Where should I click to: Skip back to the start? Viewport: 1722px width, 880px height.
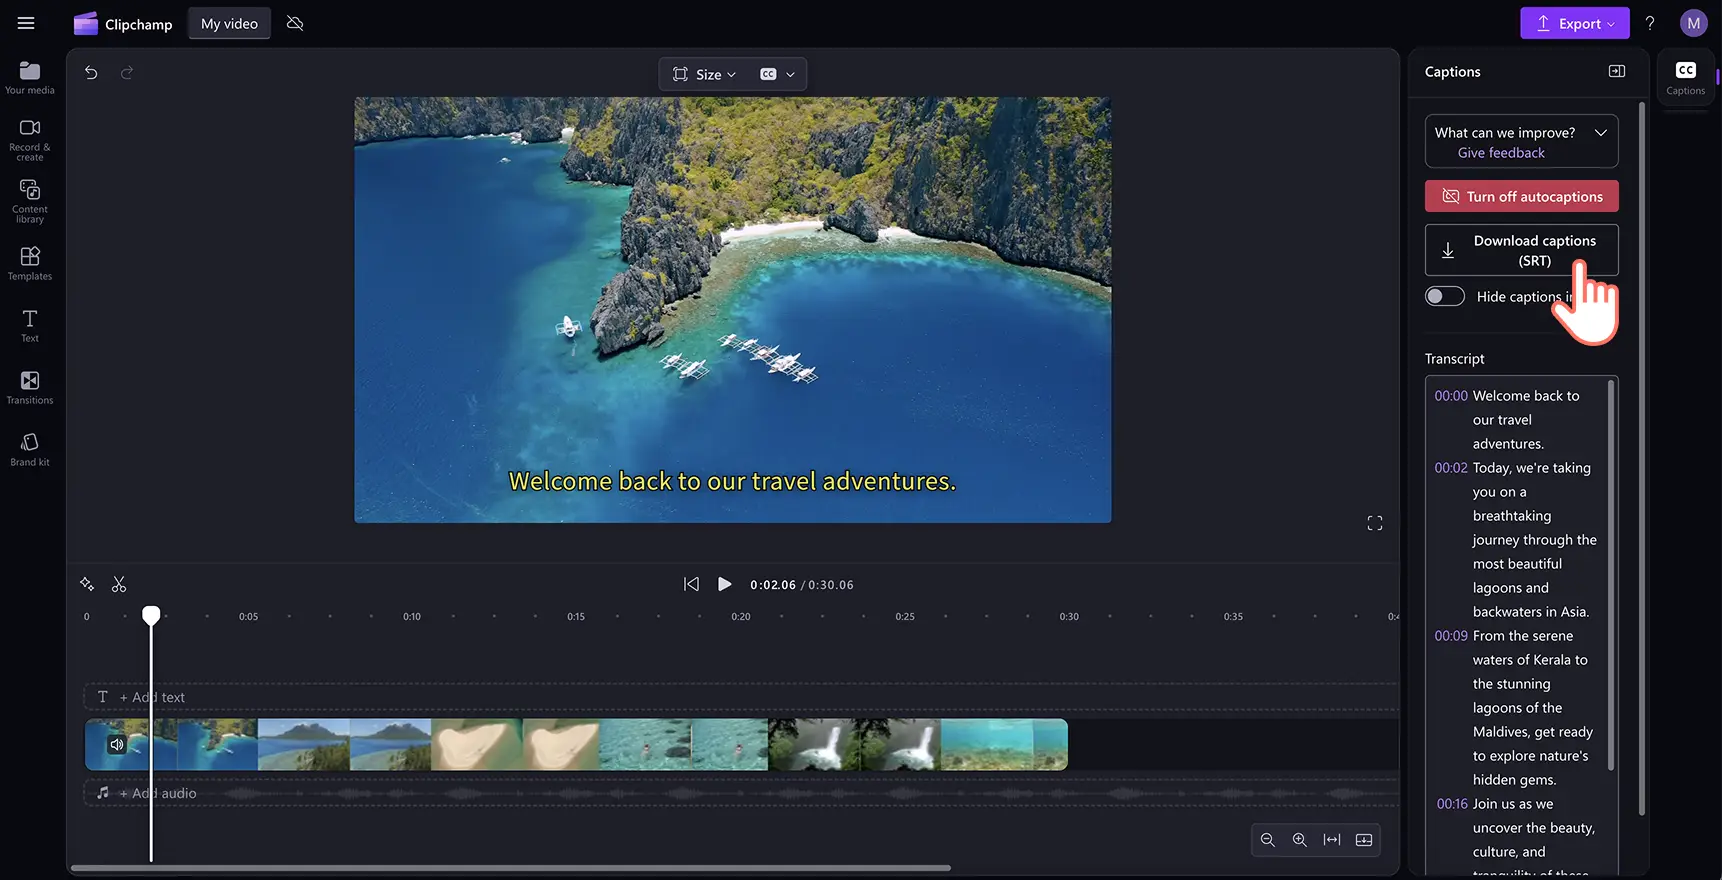(691, 584)
